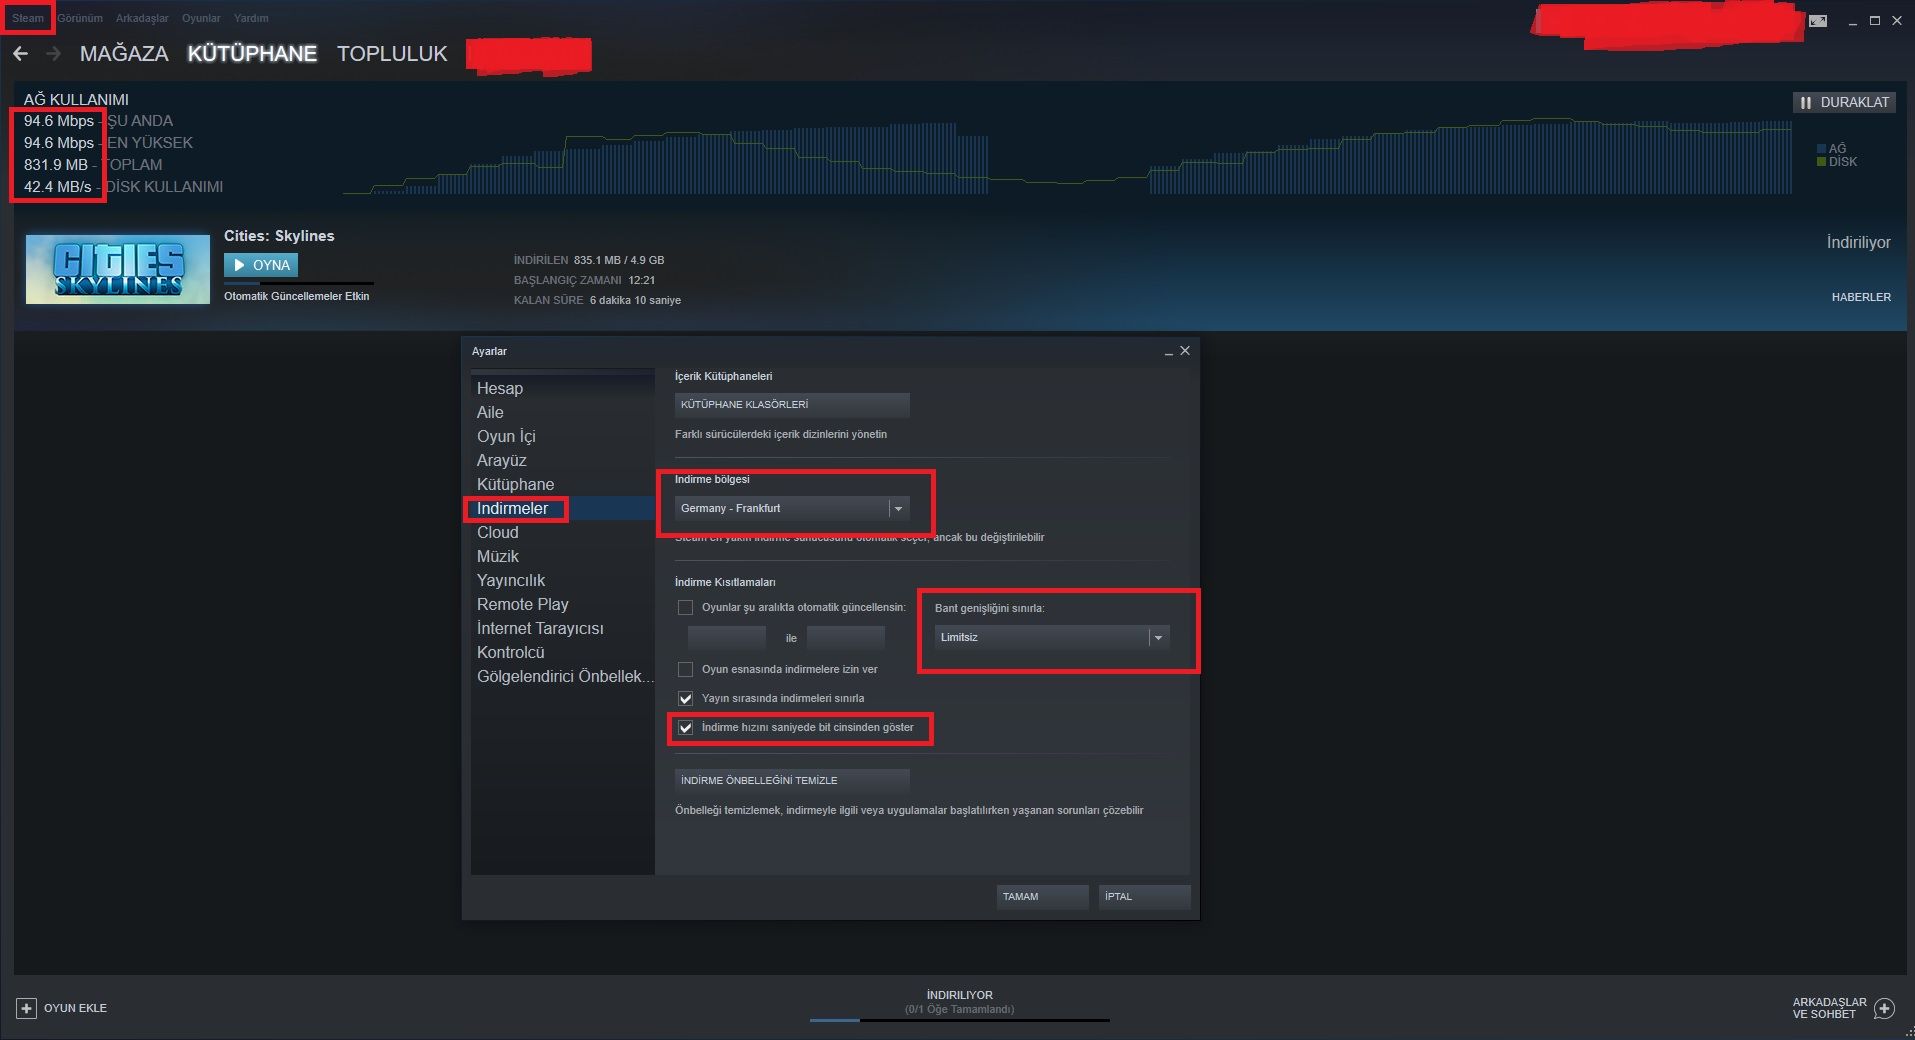Click the update end time field
This screenshot has width=1915, height=1040.
[846, 638]
